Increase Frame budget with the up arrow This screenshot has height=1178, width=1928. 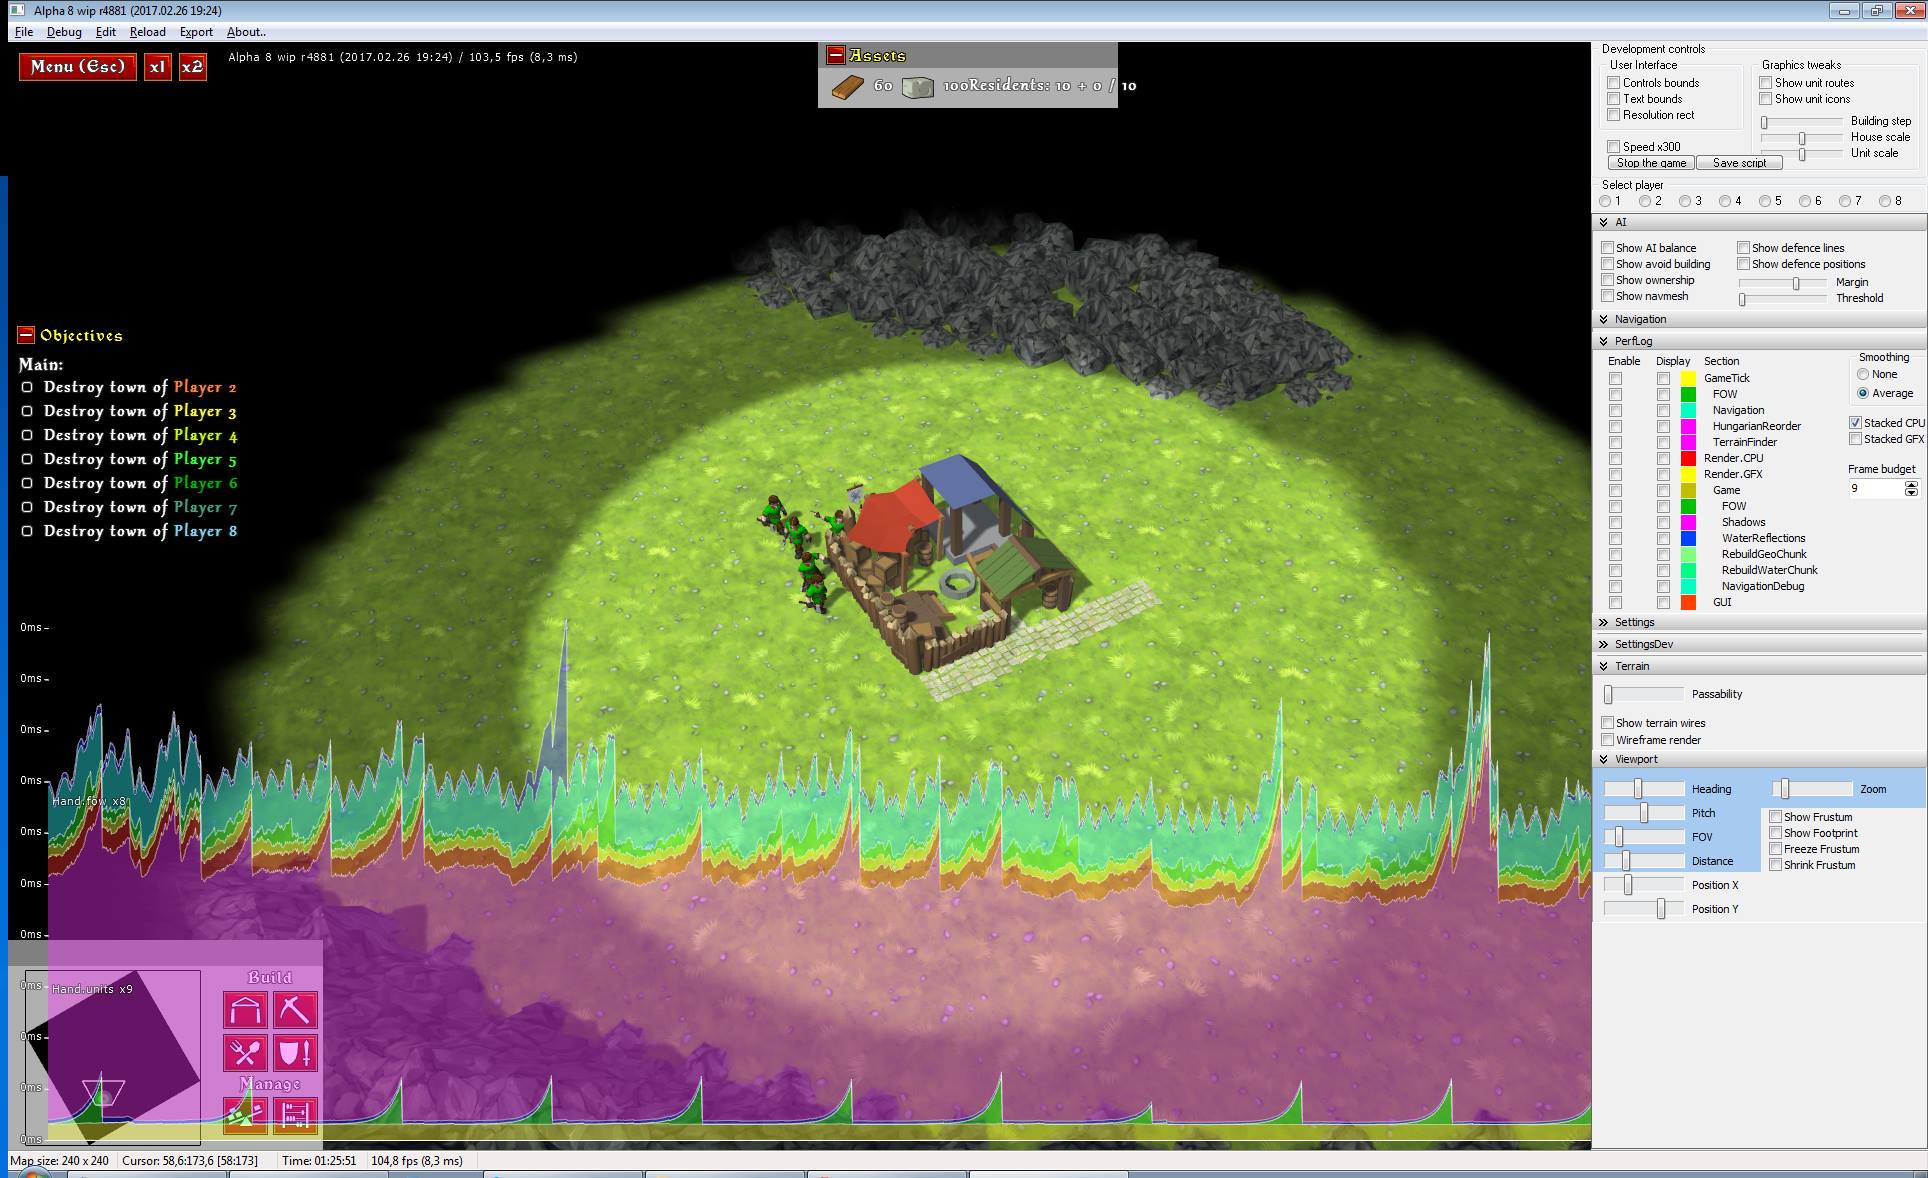click(1911, 485)
